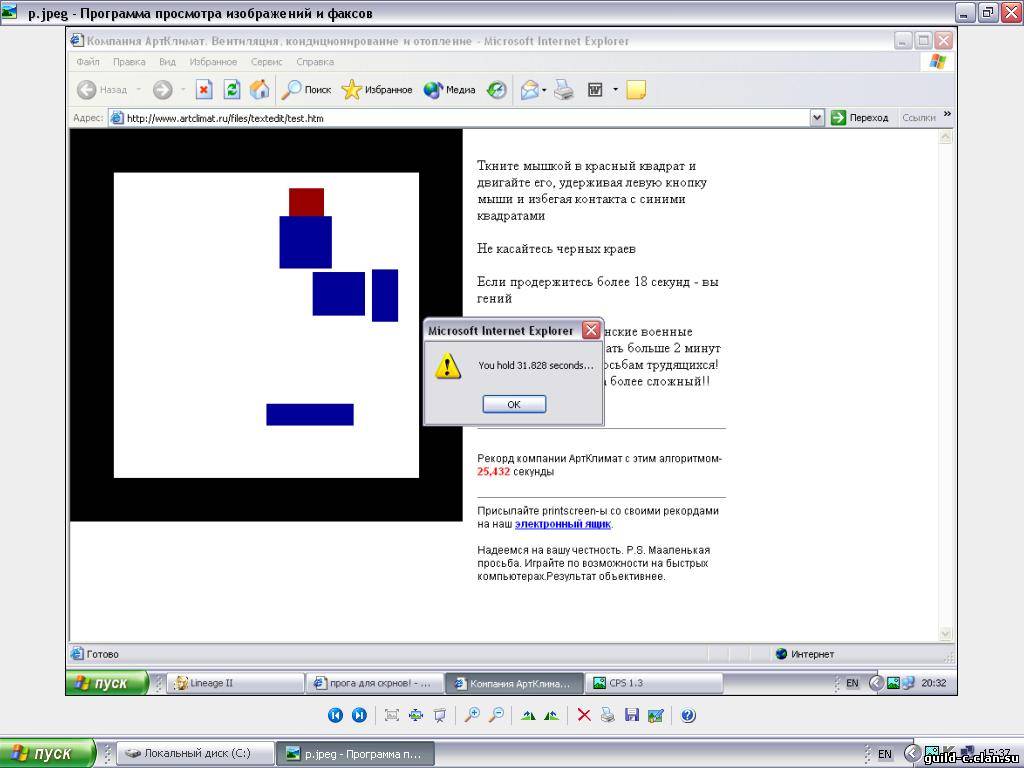Viewport: 1024px width, 768px height.
Task: Open IE Поиск search panel
Action: [306, 89]
